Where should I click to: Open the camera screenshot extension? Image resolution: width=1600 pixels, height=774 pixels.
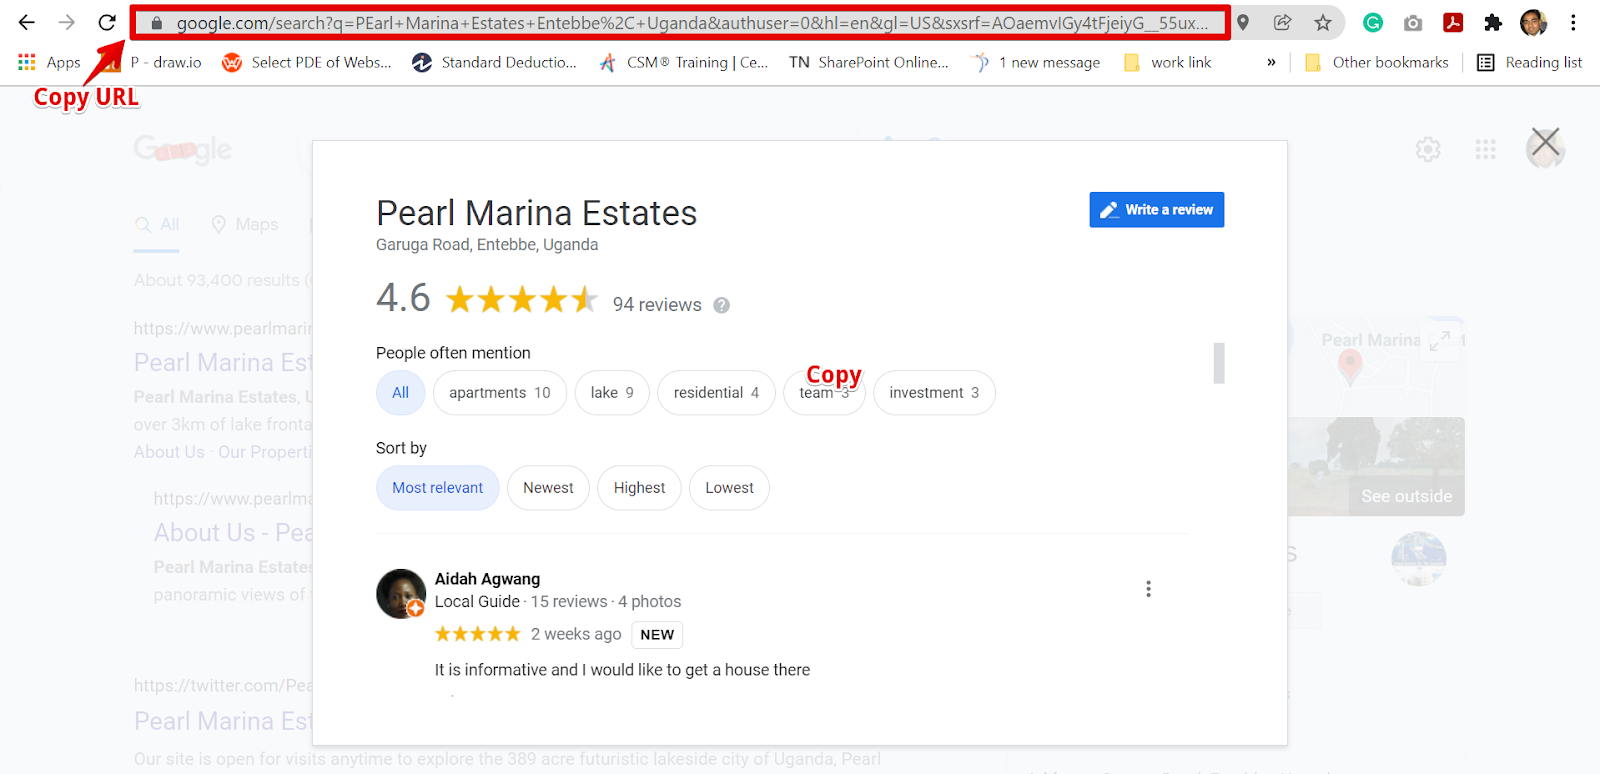tap(1413, 22)
